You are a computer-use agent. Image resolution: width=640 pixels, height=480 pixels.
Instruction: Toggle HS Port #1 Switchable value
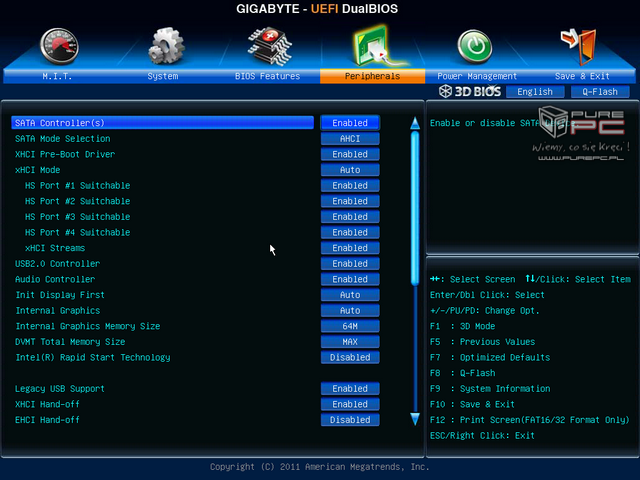pos(350,185)
